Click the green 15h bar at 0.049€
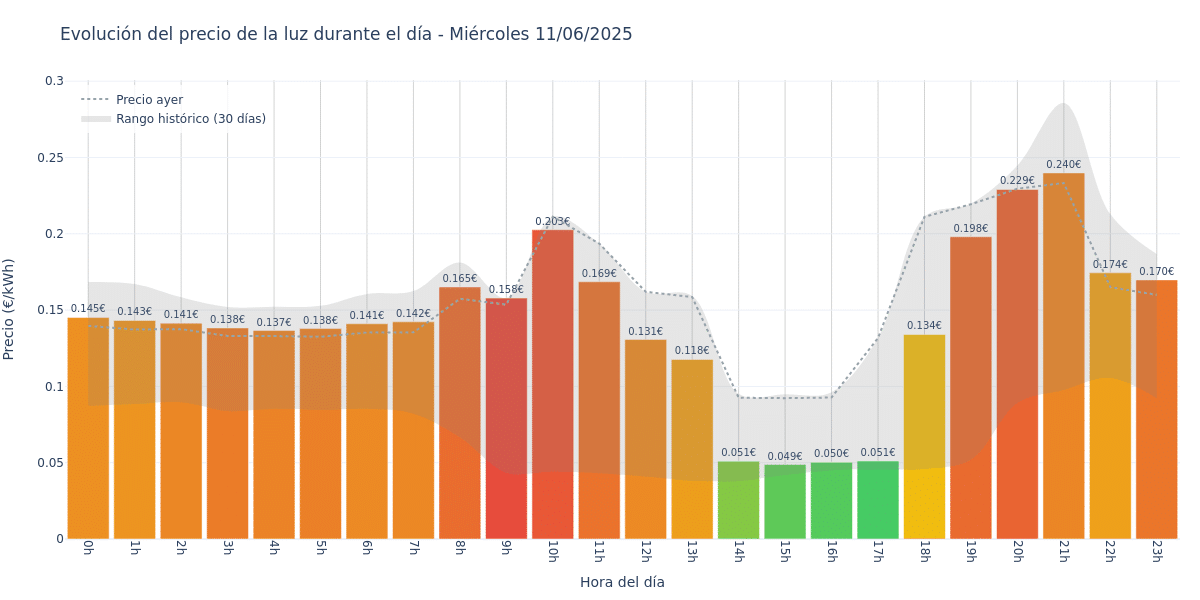This screenshot has height=600, width=1200. [x=785, y=502]
